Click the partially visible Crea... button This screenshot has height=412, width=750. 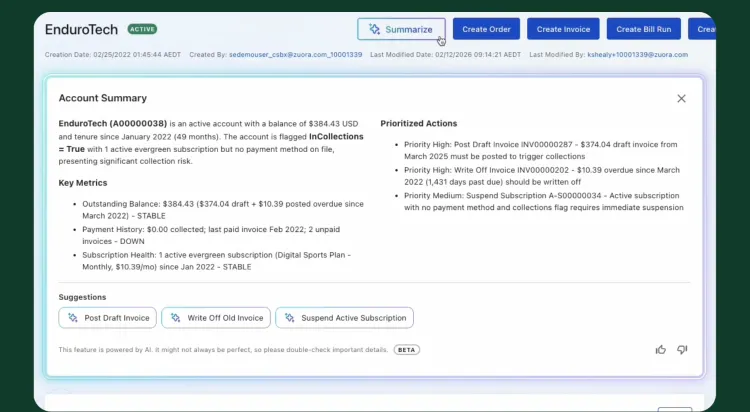[x=702, y=29]
